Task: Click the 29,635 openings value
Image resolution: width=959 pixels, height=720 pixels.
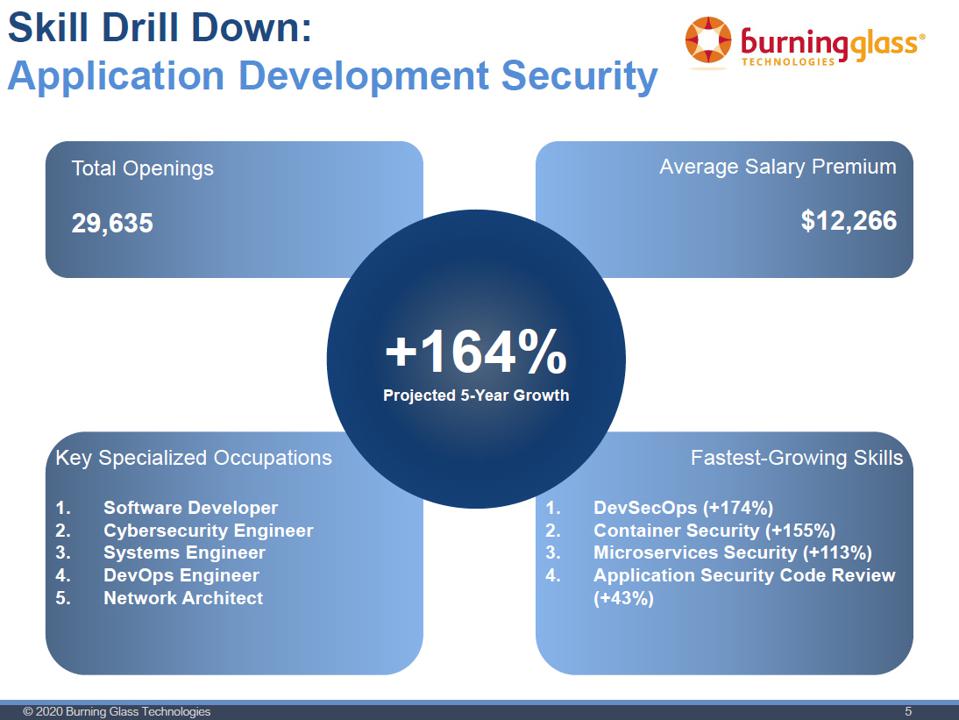Action: pos(113,223)
